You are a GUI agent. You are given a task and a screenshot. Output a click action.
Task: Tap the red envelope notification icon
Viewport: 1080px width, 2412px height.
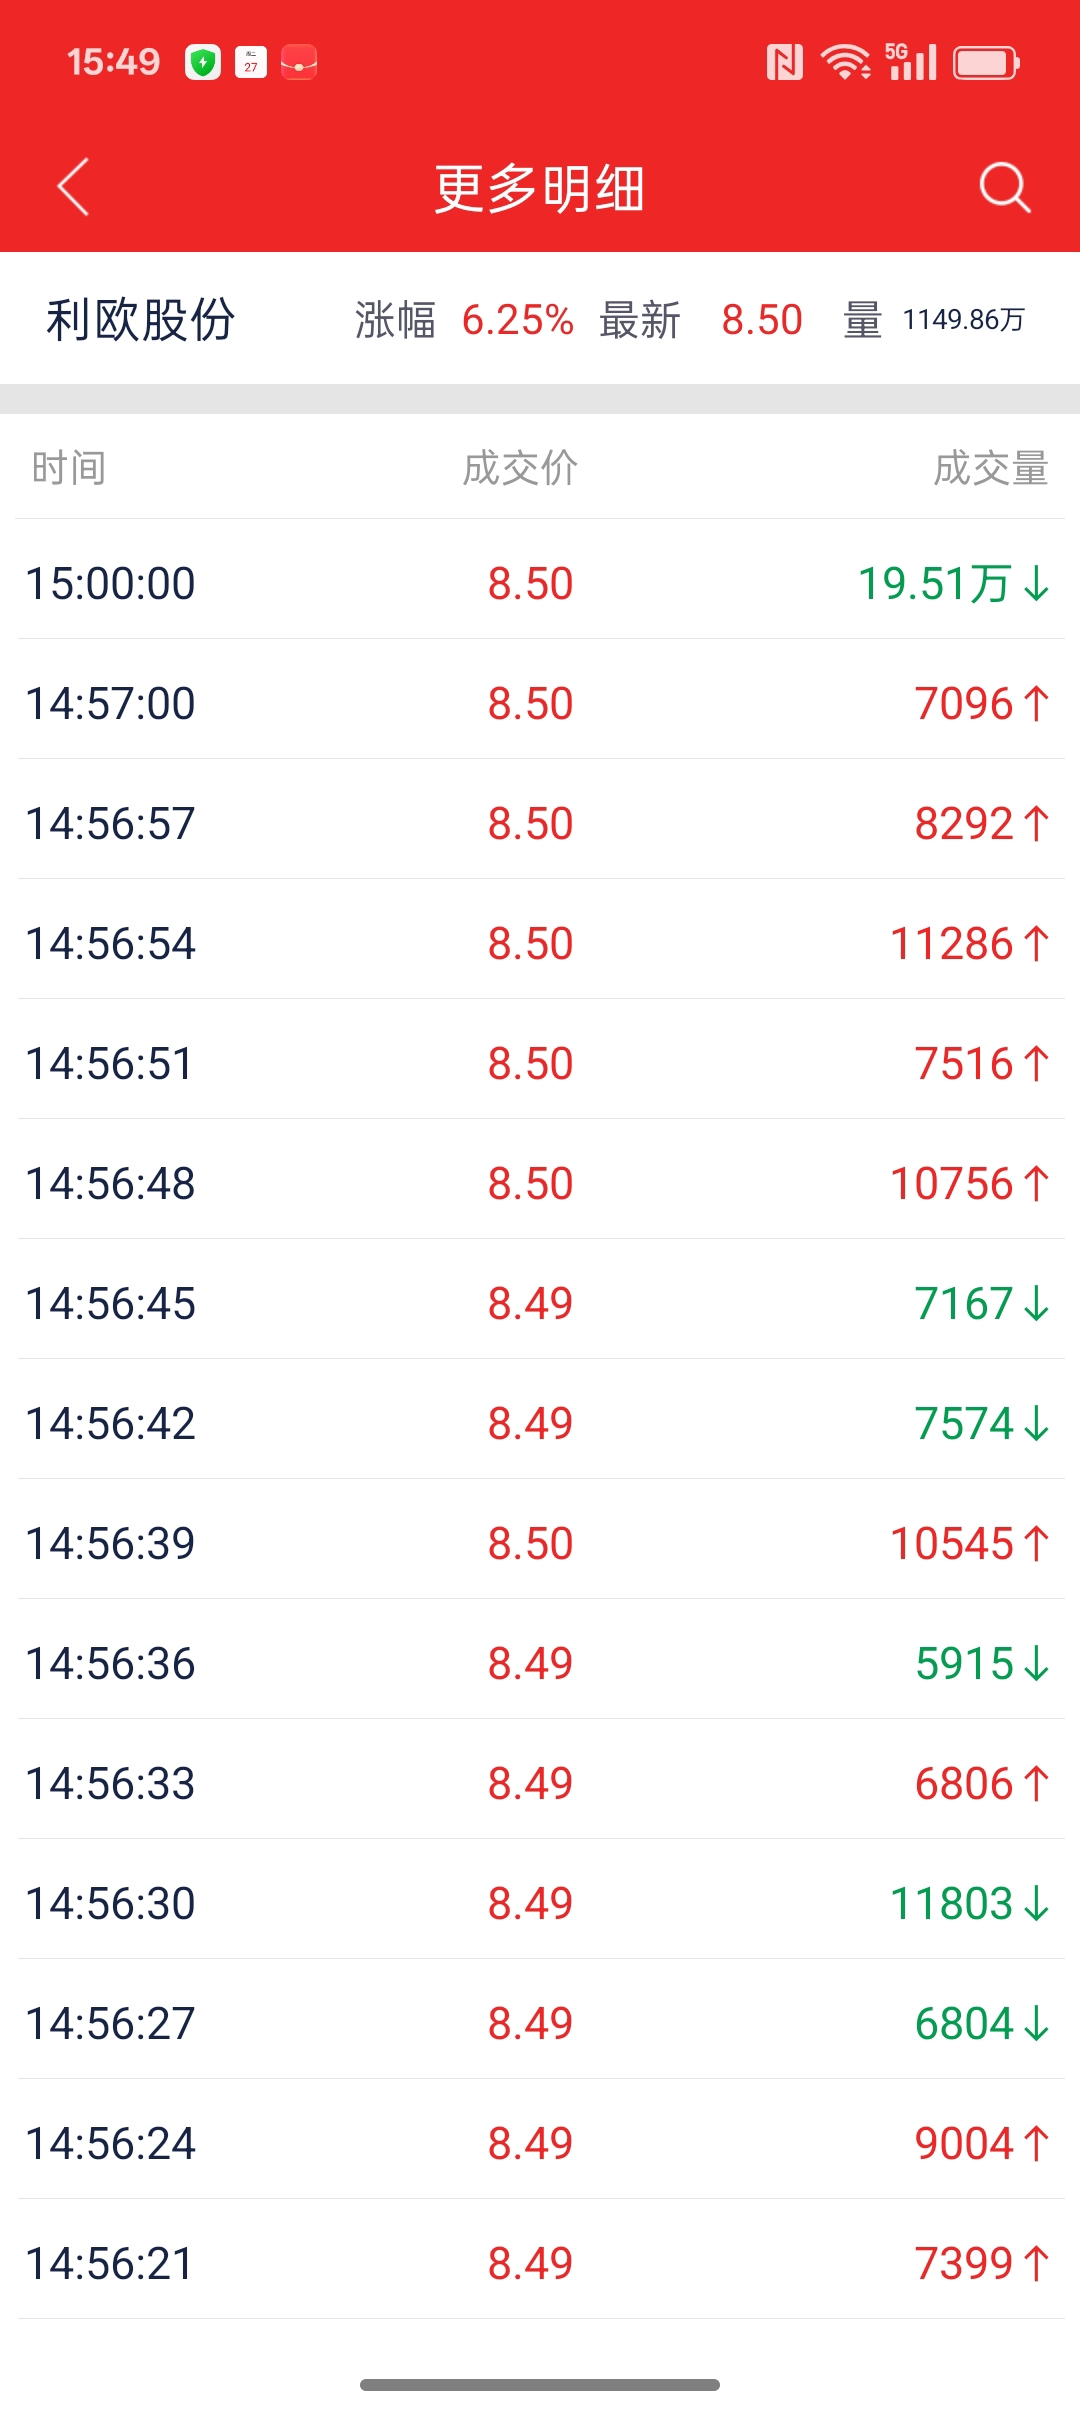(x=299, y=63)
